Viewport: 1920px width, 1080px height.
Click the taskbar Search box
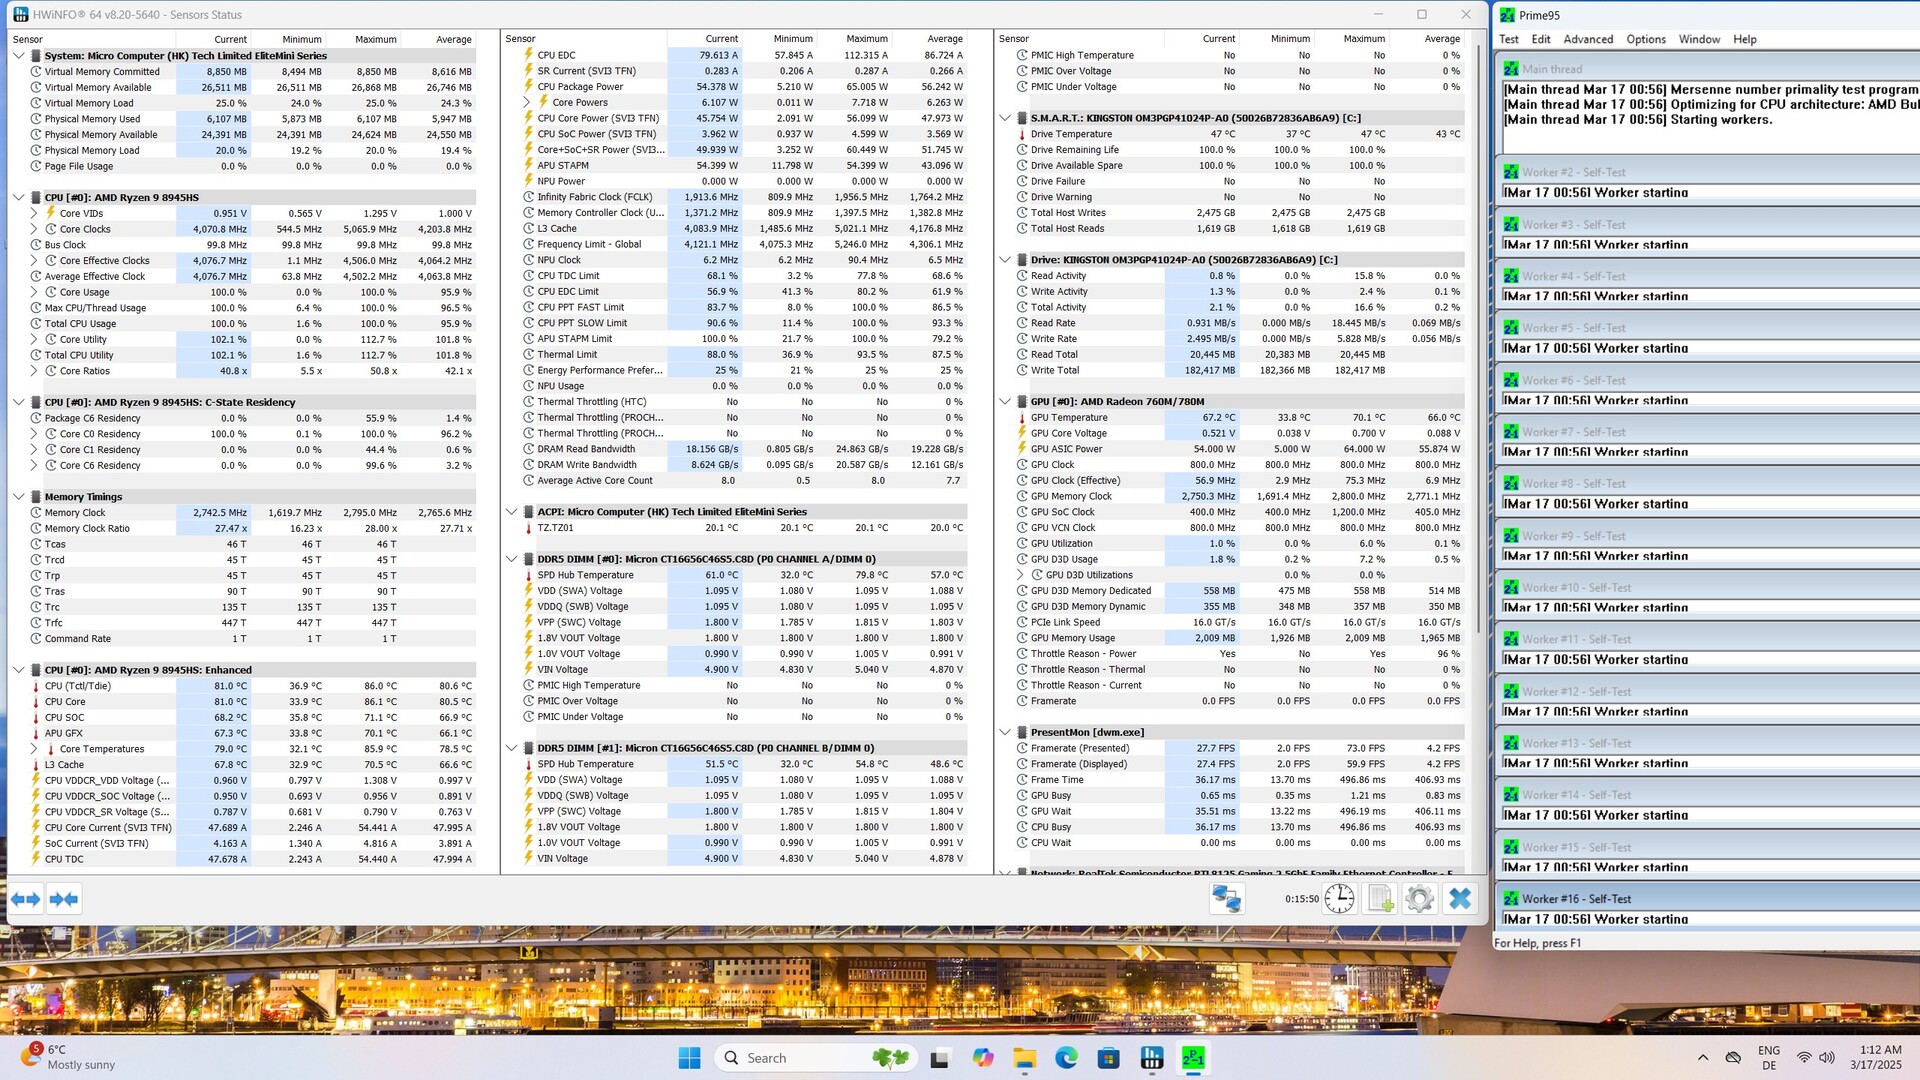pos(816,1058)
